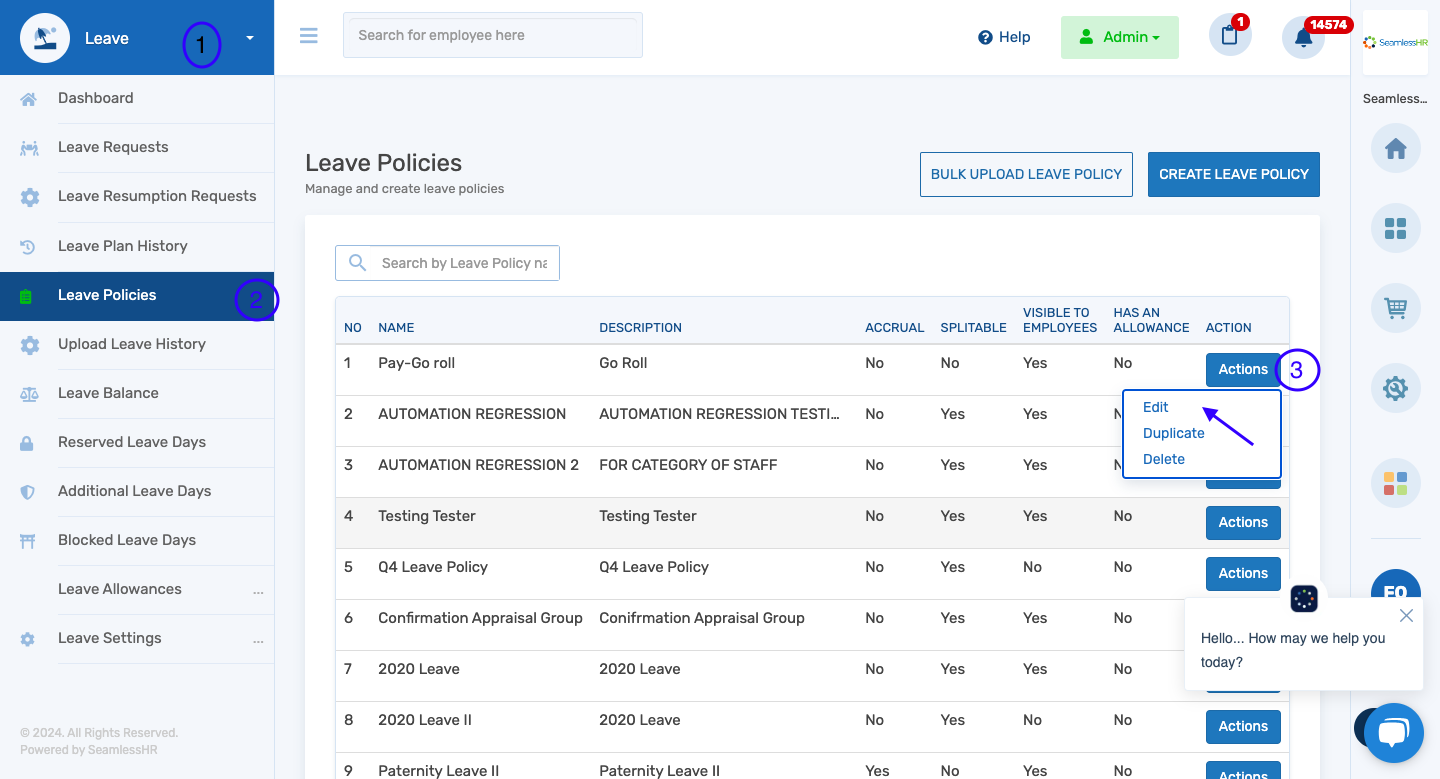Click Bulk Upload Leave Policy button
This screenshot has height=779, width=1440.
click(x=1026, y=174)
